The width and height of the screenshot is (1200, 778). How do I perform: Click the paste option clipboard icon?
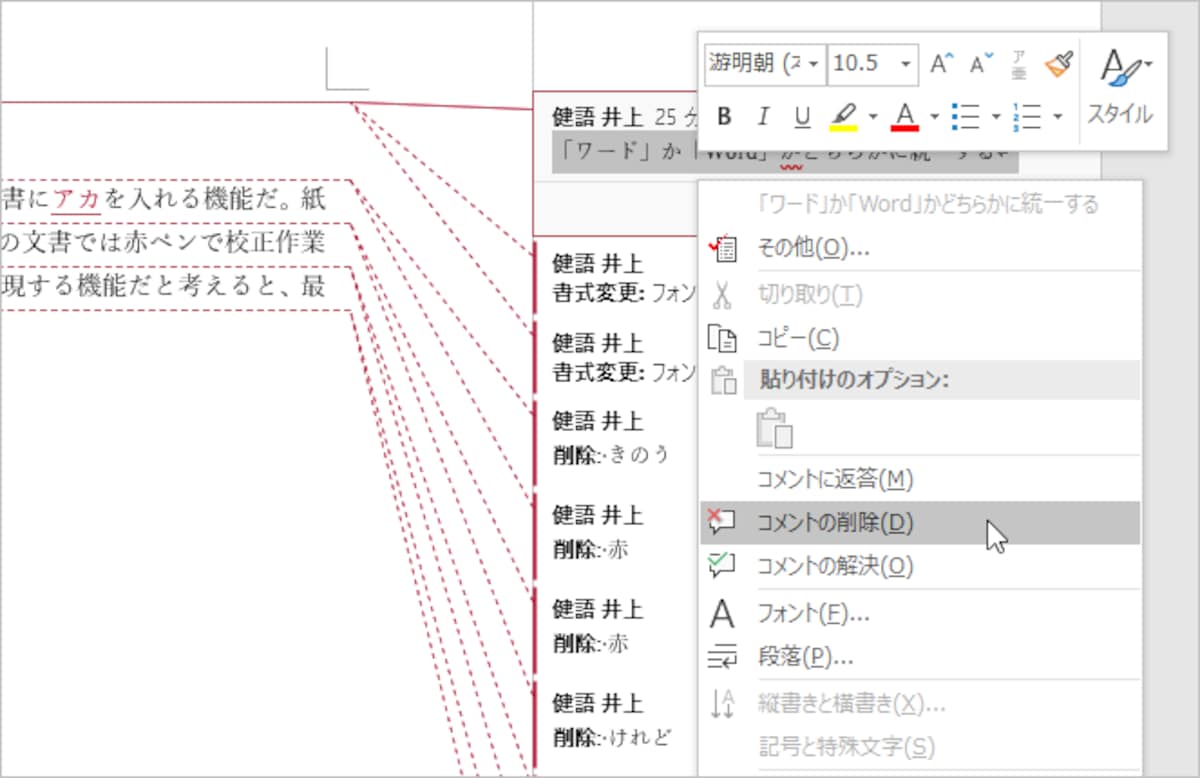pyautogui.click(x=775, y=427)
